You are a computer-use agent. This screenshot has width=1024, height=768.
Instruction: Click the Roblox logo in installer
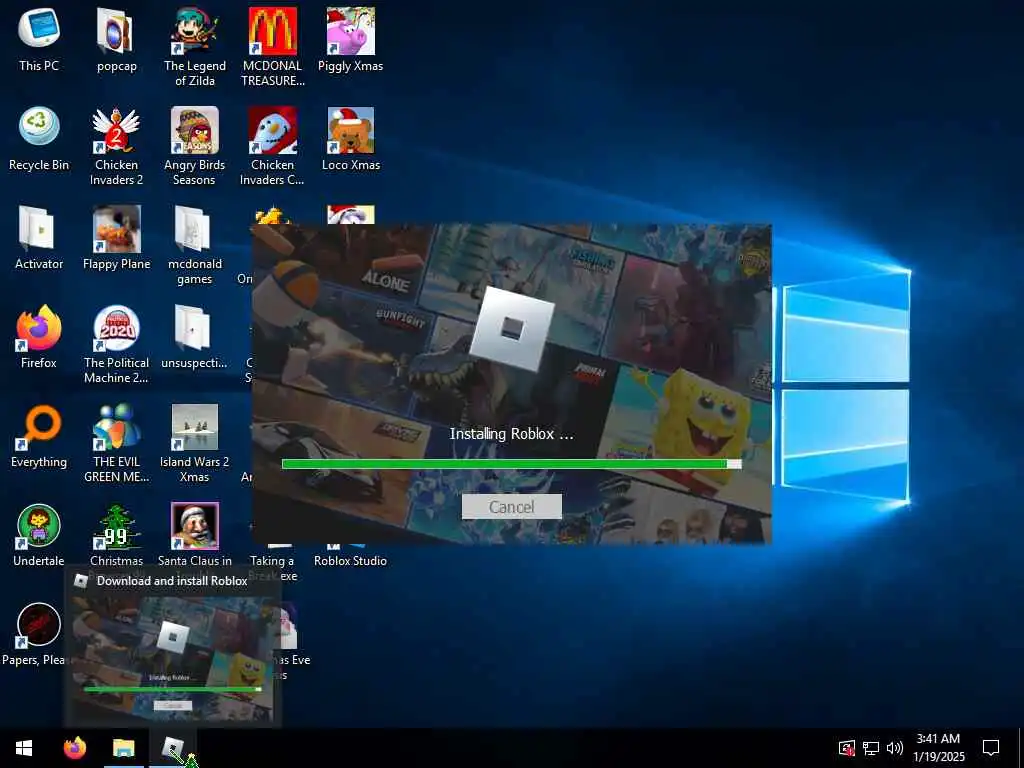click(x=511, y=328)
